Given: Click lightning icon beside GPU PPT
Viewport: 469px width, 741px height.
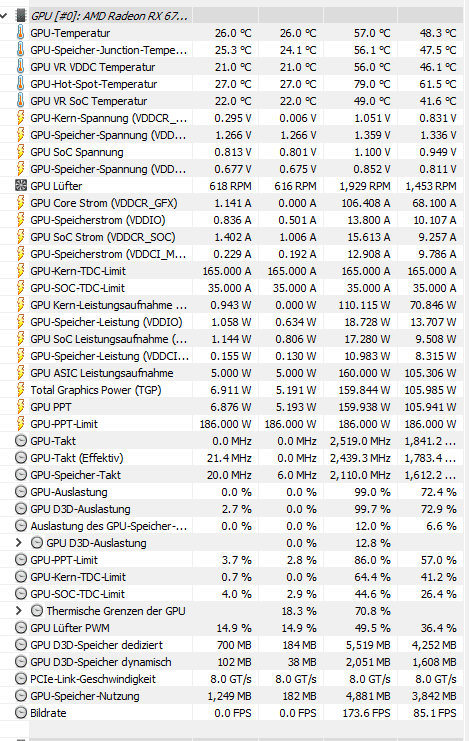Looking at the screenshot, I should (x=20, y=407).
